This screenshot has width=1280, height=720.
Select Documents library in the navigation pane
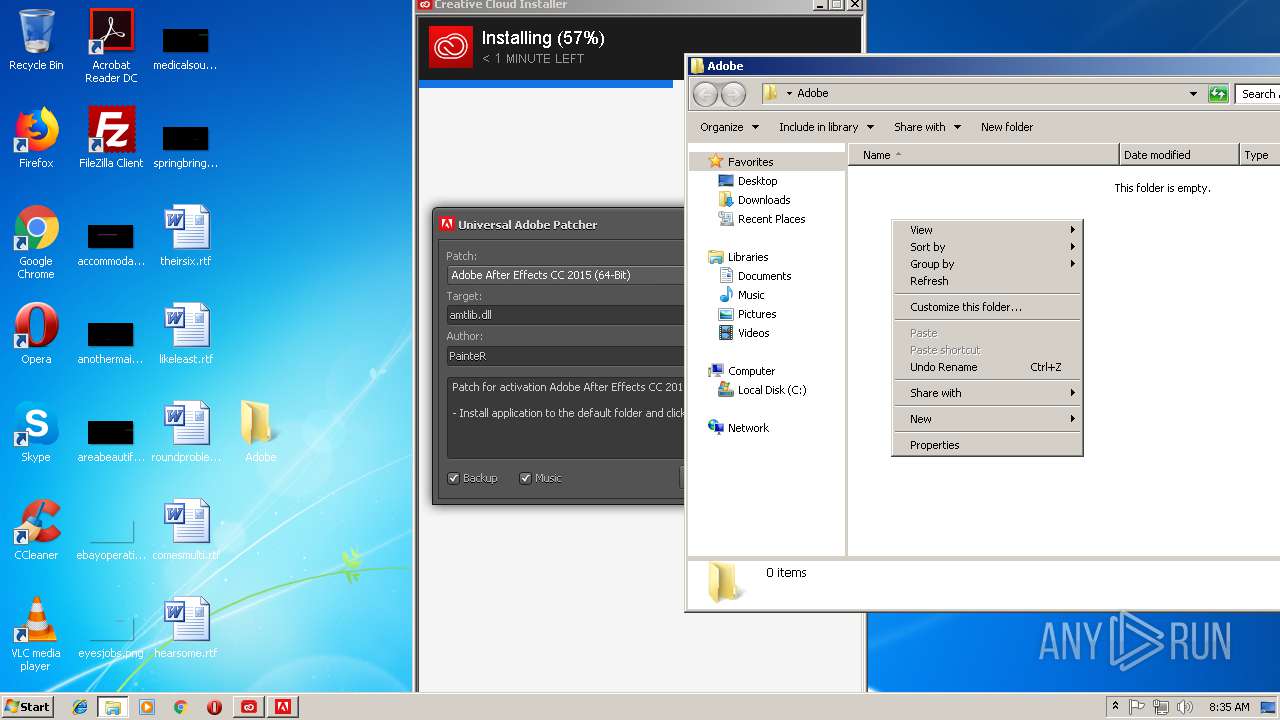pyautogui.click(x=764, y=276)
